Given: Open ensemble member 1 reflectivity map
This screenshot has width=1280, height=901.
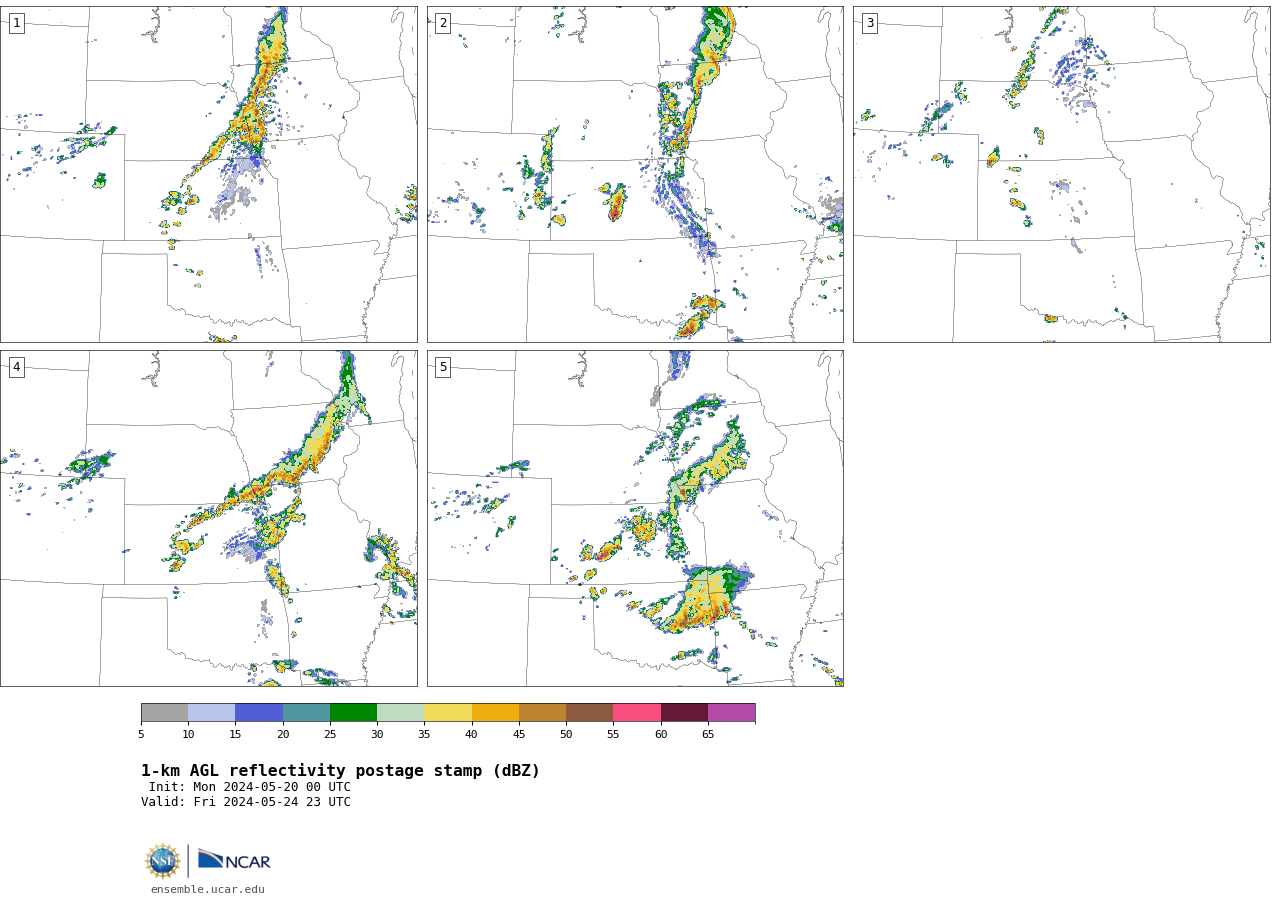Looking at the screenshot, I should pos(208,174).
